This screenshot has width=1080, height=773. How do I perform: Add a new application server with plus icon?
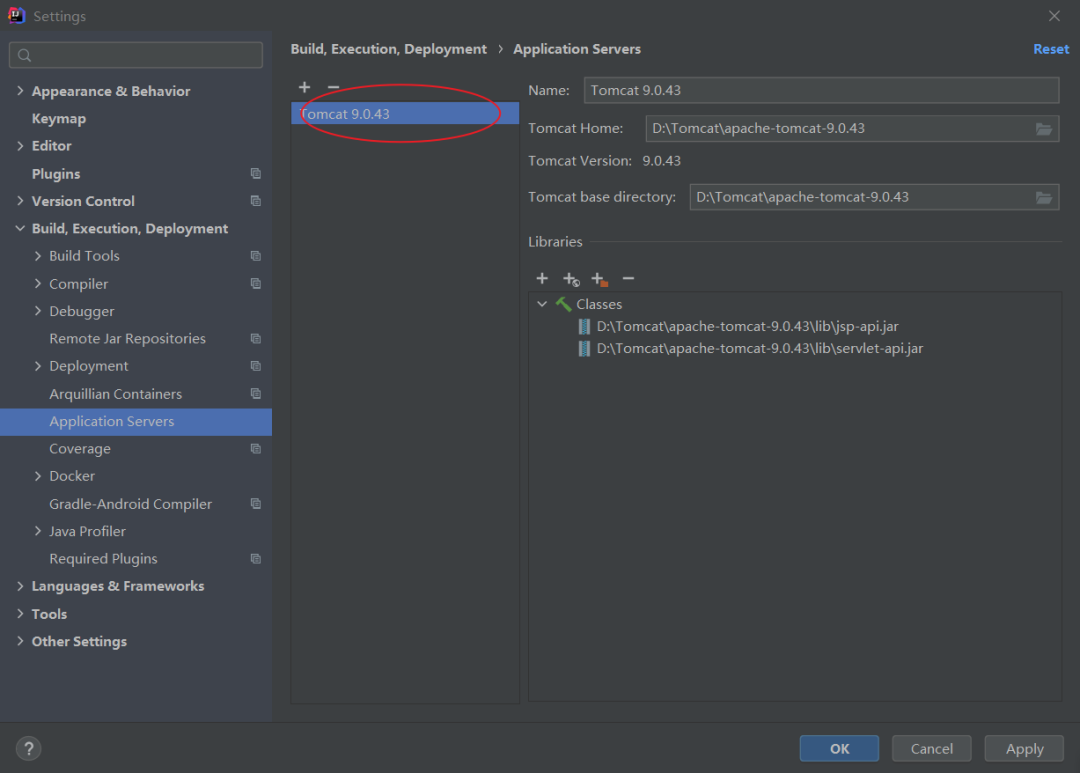(x=304, y=87)
